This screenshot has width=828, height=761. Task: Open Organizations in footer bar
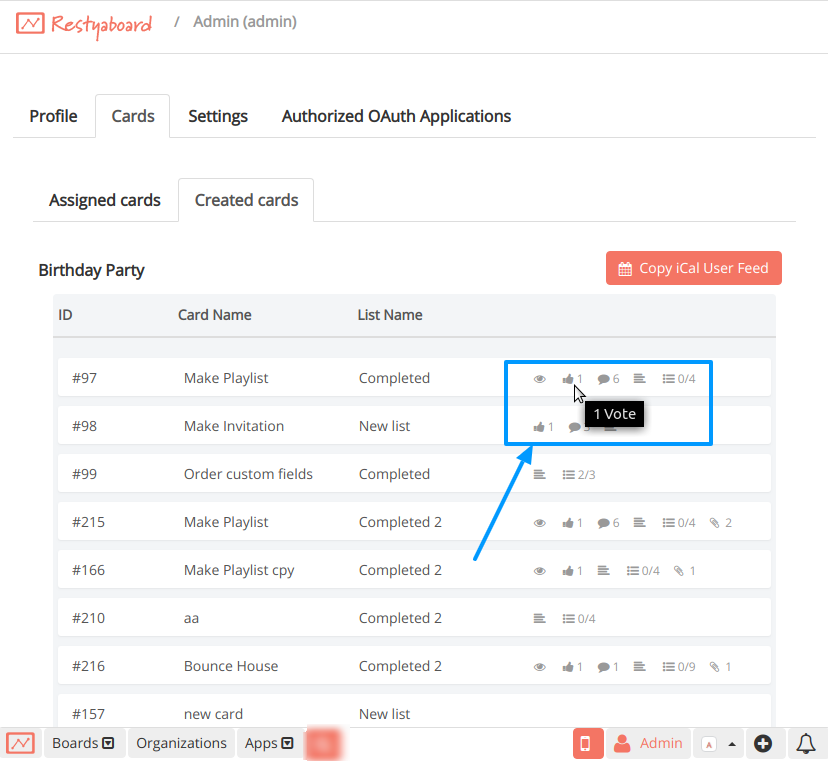(x=181, y=743)
